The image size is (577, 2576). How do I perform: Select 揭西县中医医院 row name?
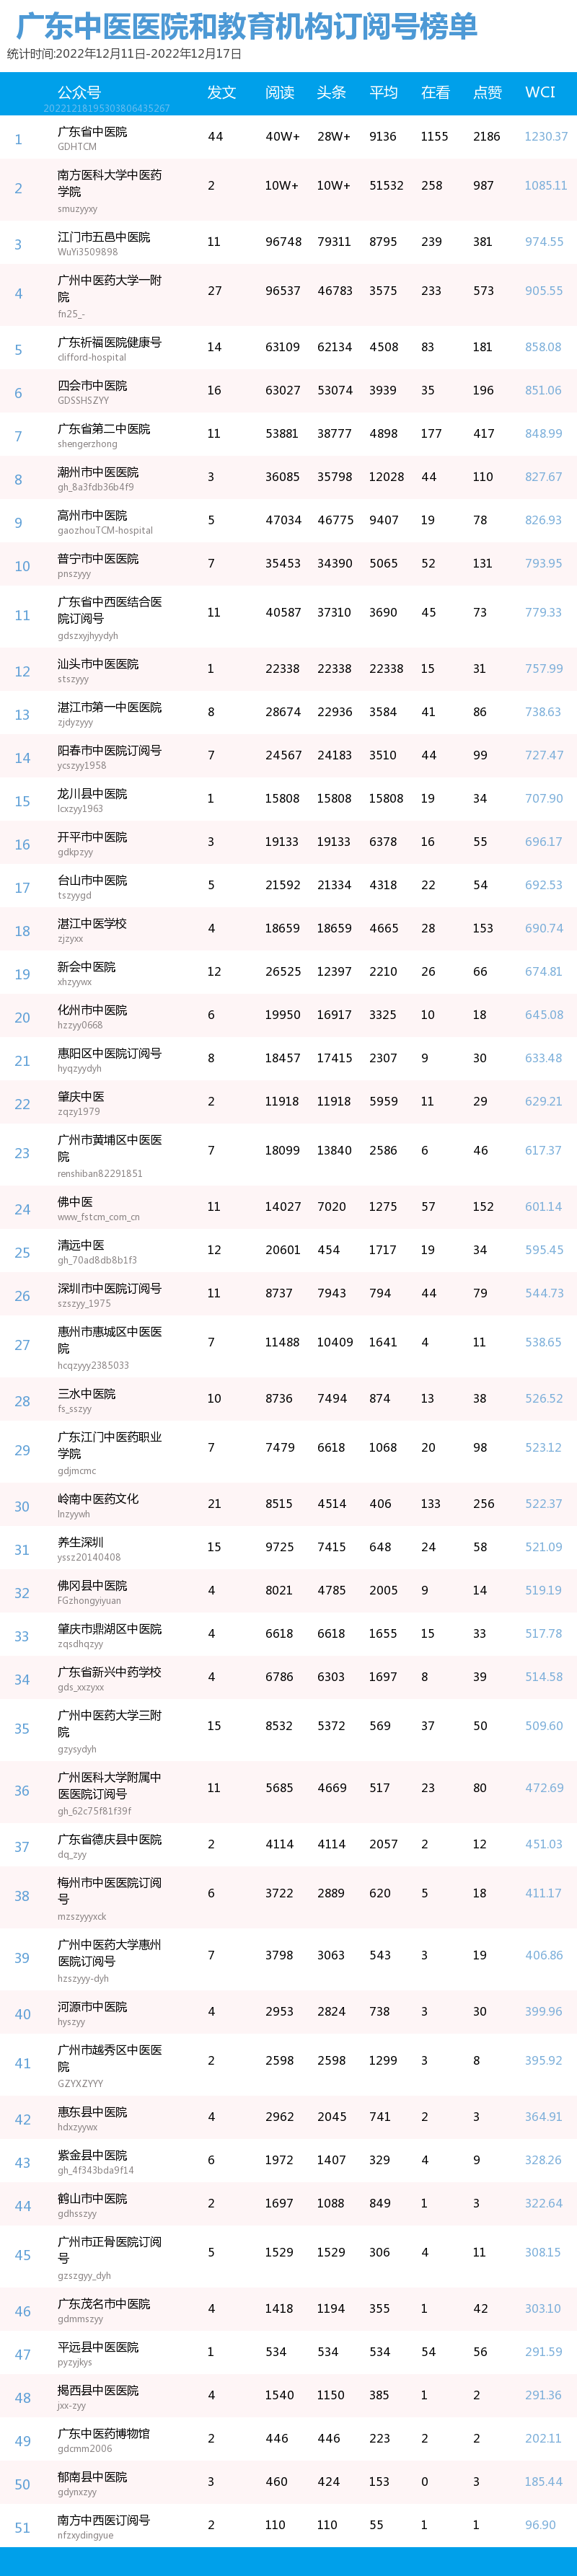98,2390
